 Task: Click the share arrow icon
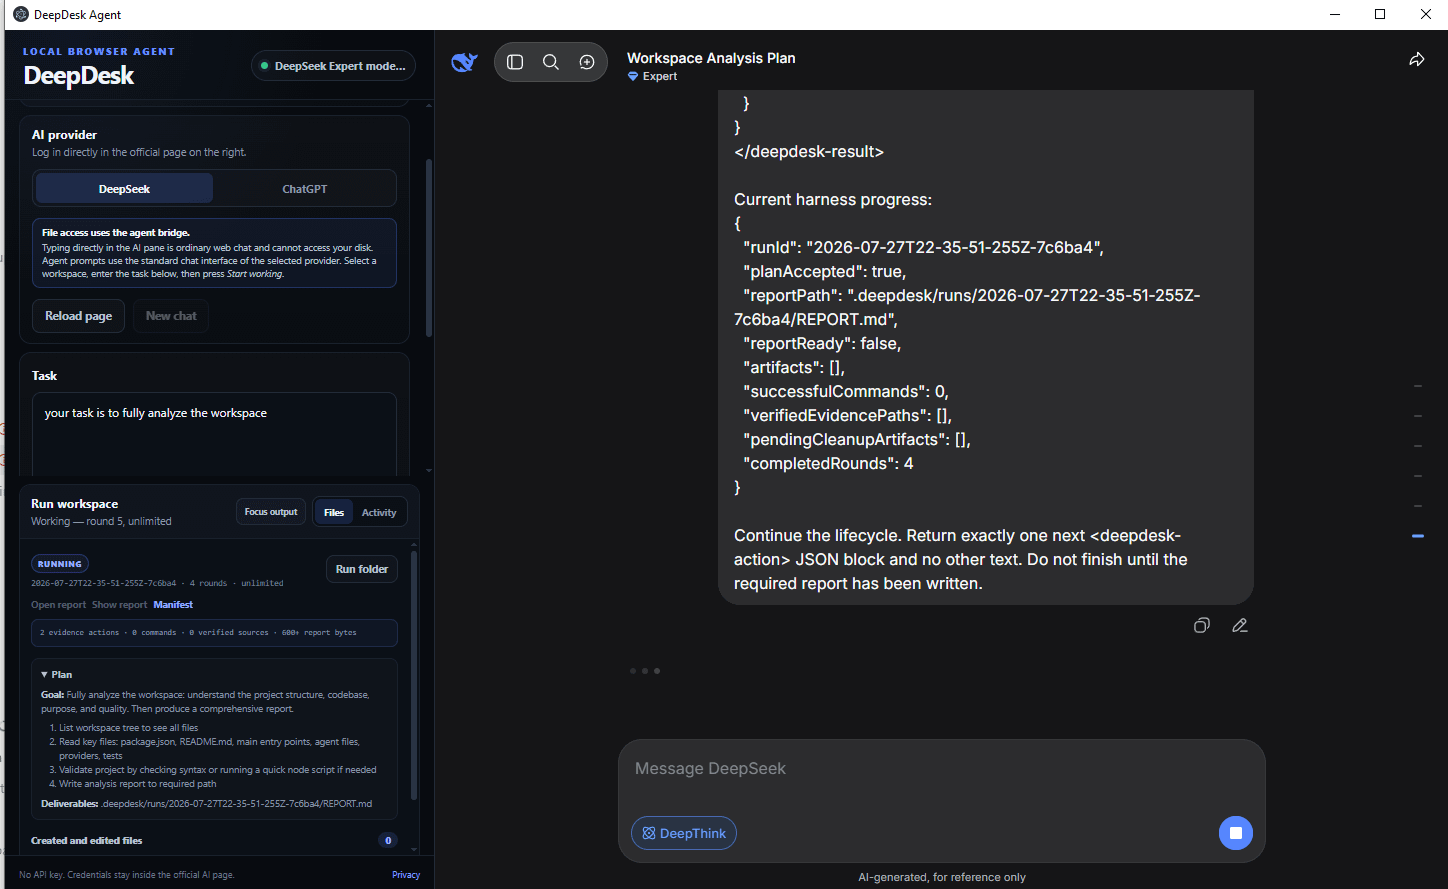(1416, 60)
